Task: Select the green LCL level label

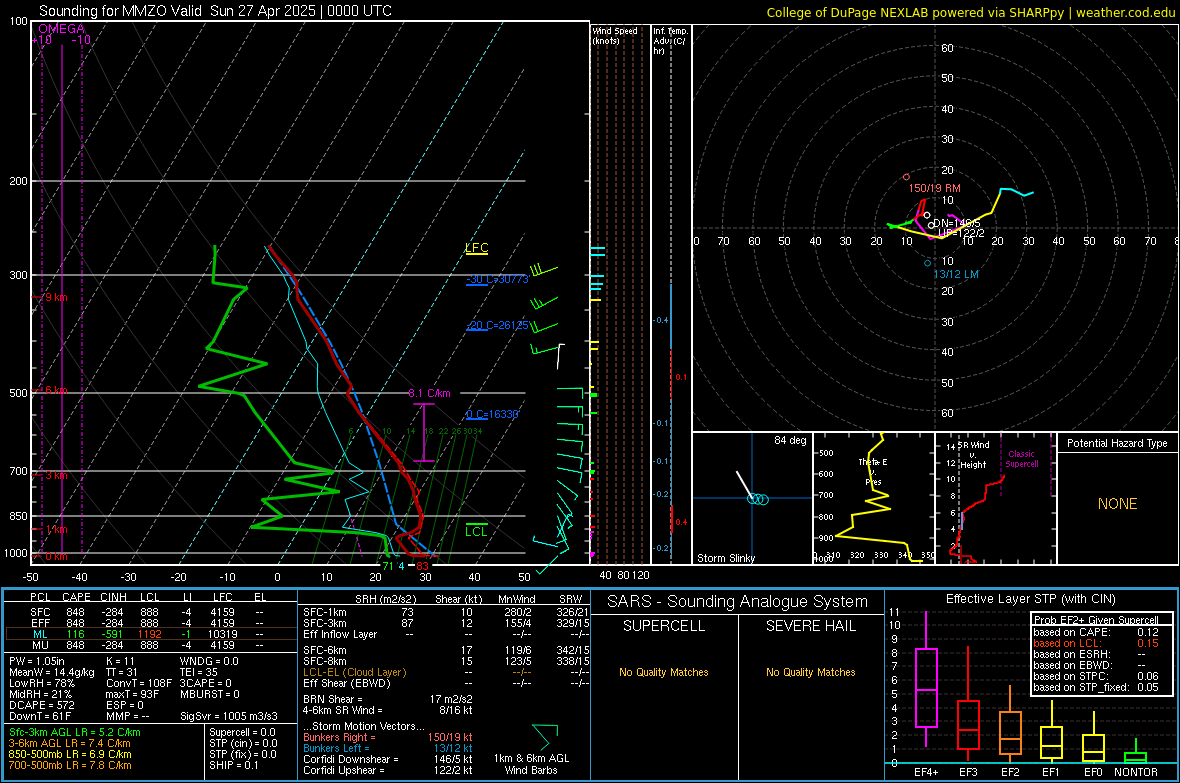Action: [476, 532]
